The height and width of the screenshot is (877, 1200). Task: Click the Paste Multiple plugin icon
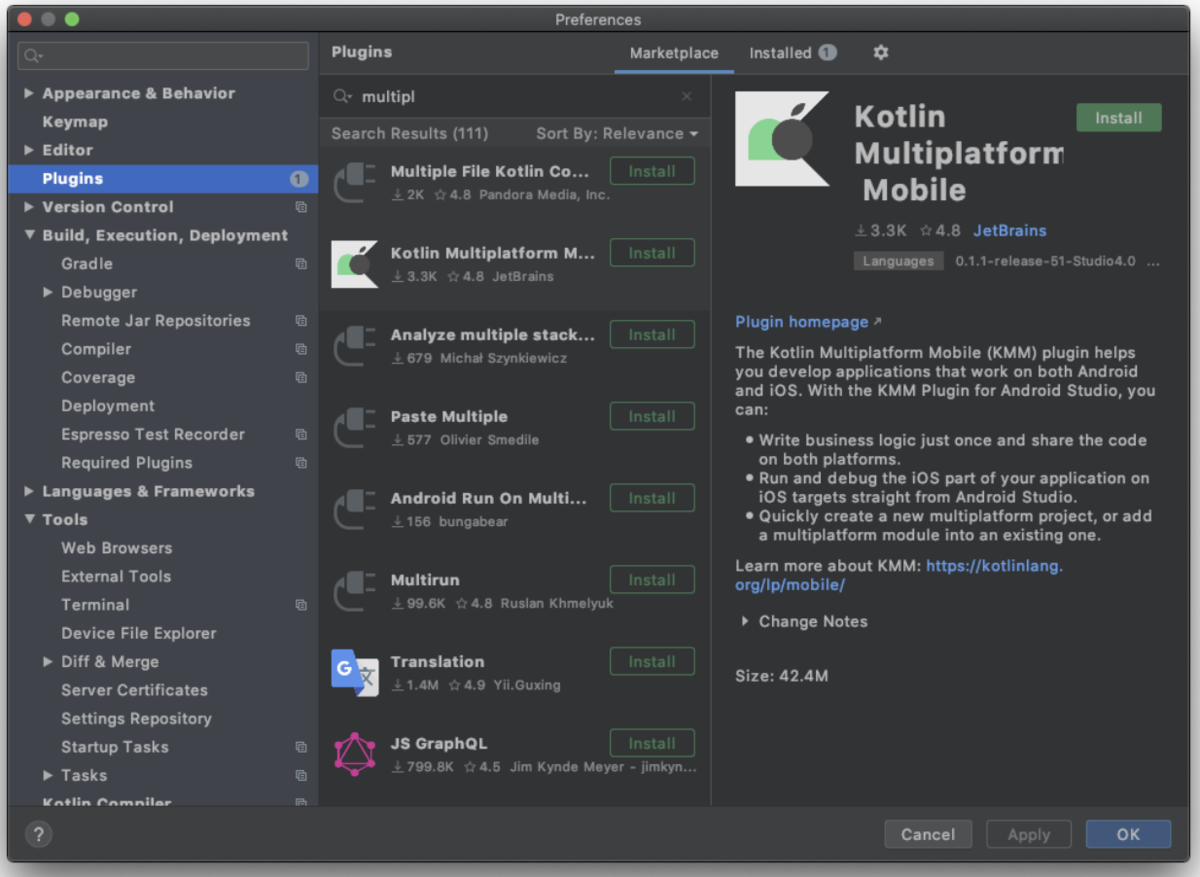[x=354, y=427]
